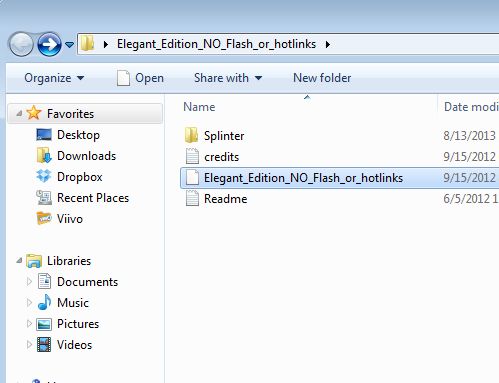This screenshot has width=499, height=383.
Task: Open the Share with dropdown
Action: point(228,78)
